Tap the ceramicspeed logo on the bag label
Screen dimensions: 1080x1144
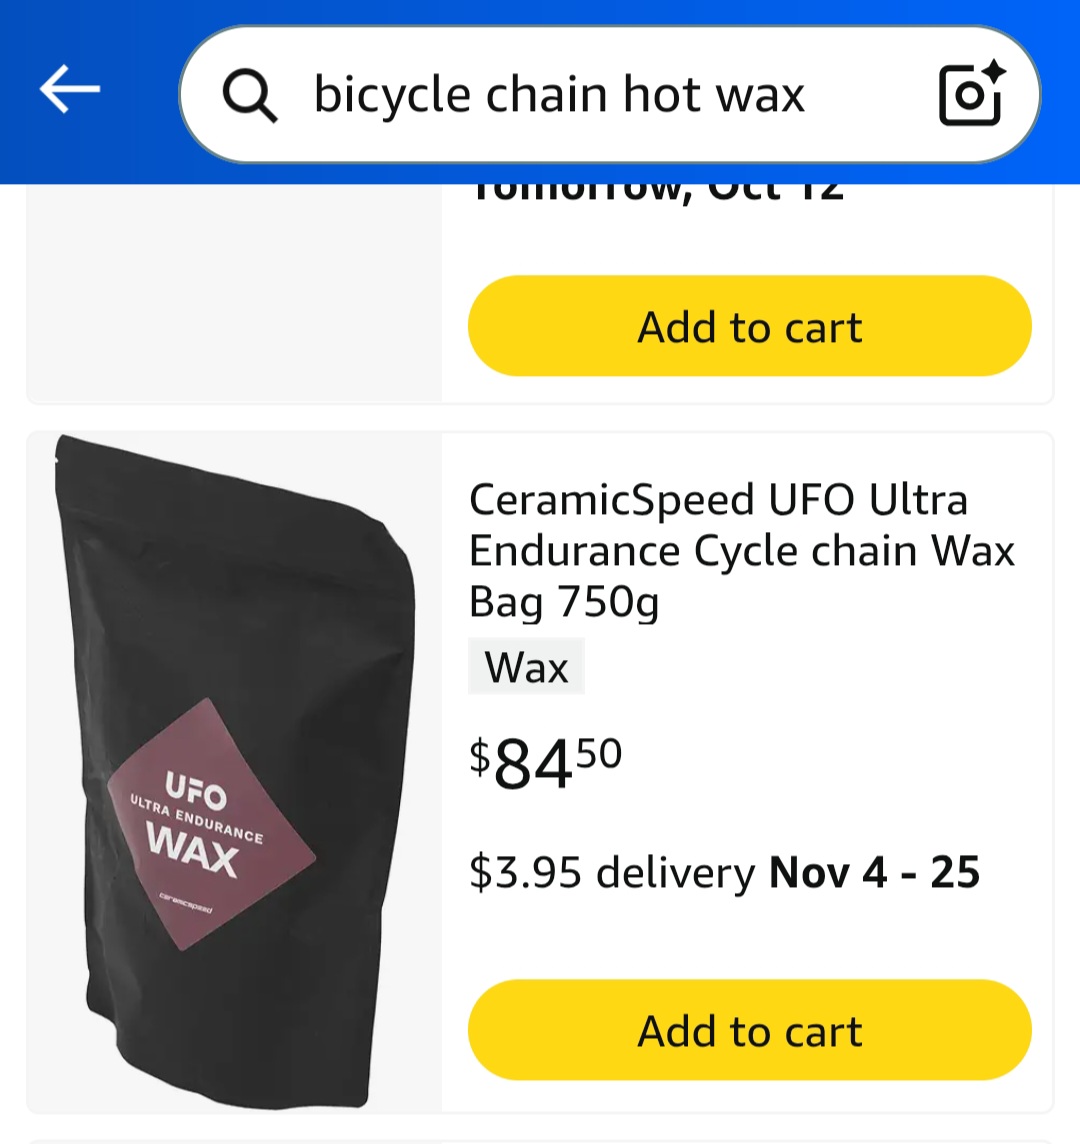186,903
